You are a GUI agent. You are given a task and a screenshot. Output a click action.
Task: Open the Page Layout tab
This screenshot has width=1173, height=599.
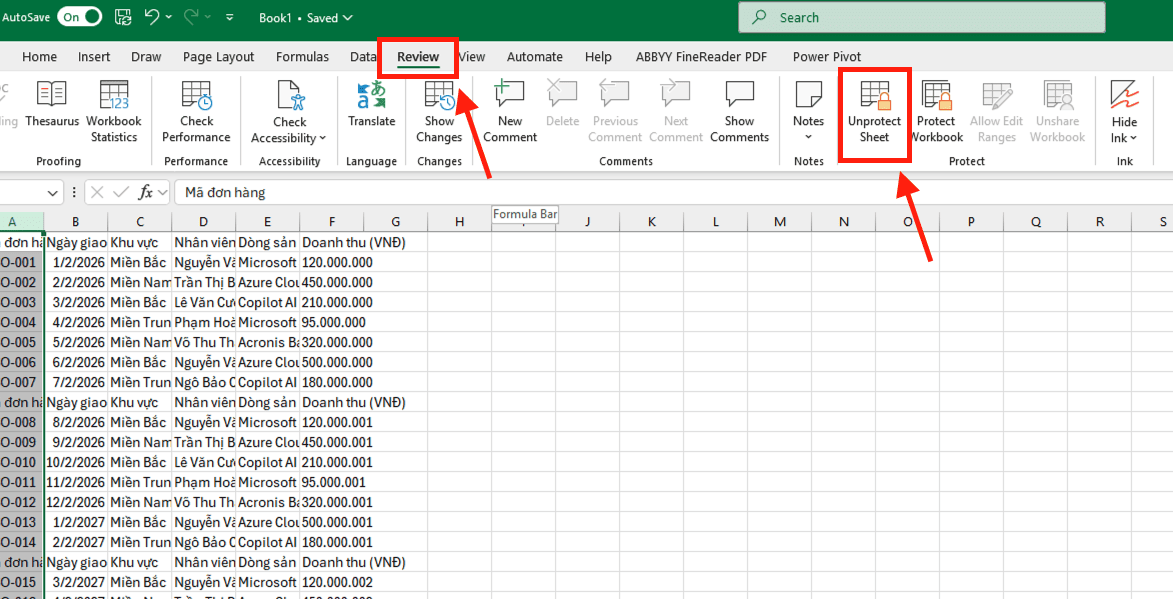pos(218,57)
